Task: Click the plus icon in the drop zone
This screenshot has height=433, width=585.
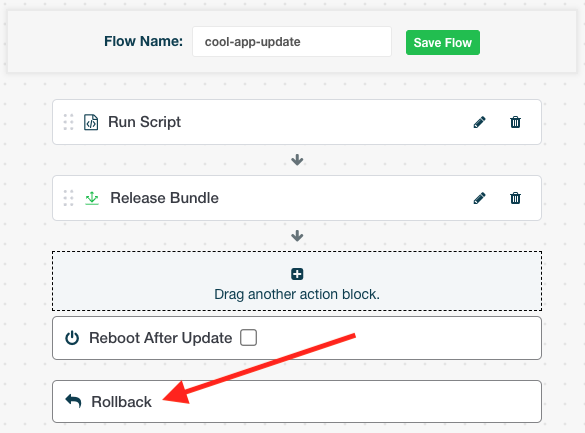Action: [297, 274]
